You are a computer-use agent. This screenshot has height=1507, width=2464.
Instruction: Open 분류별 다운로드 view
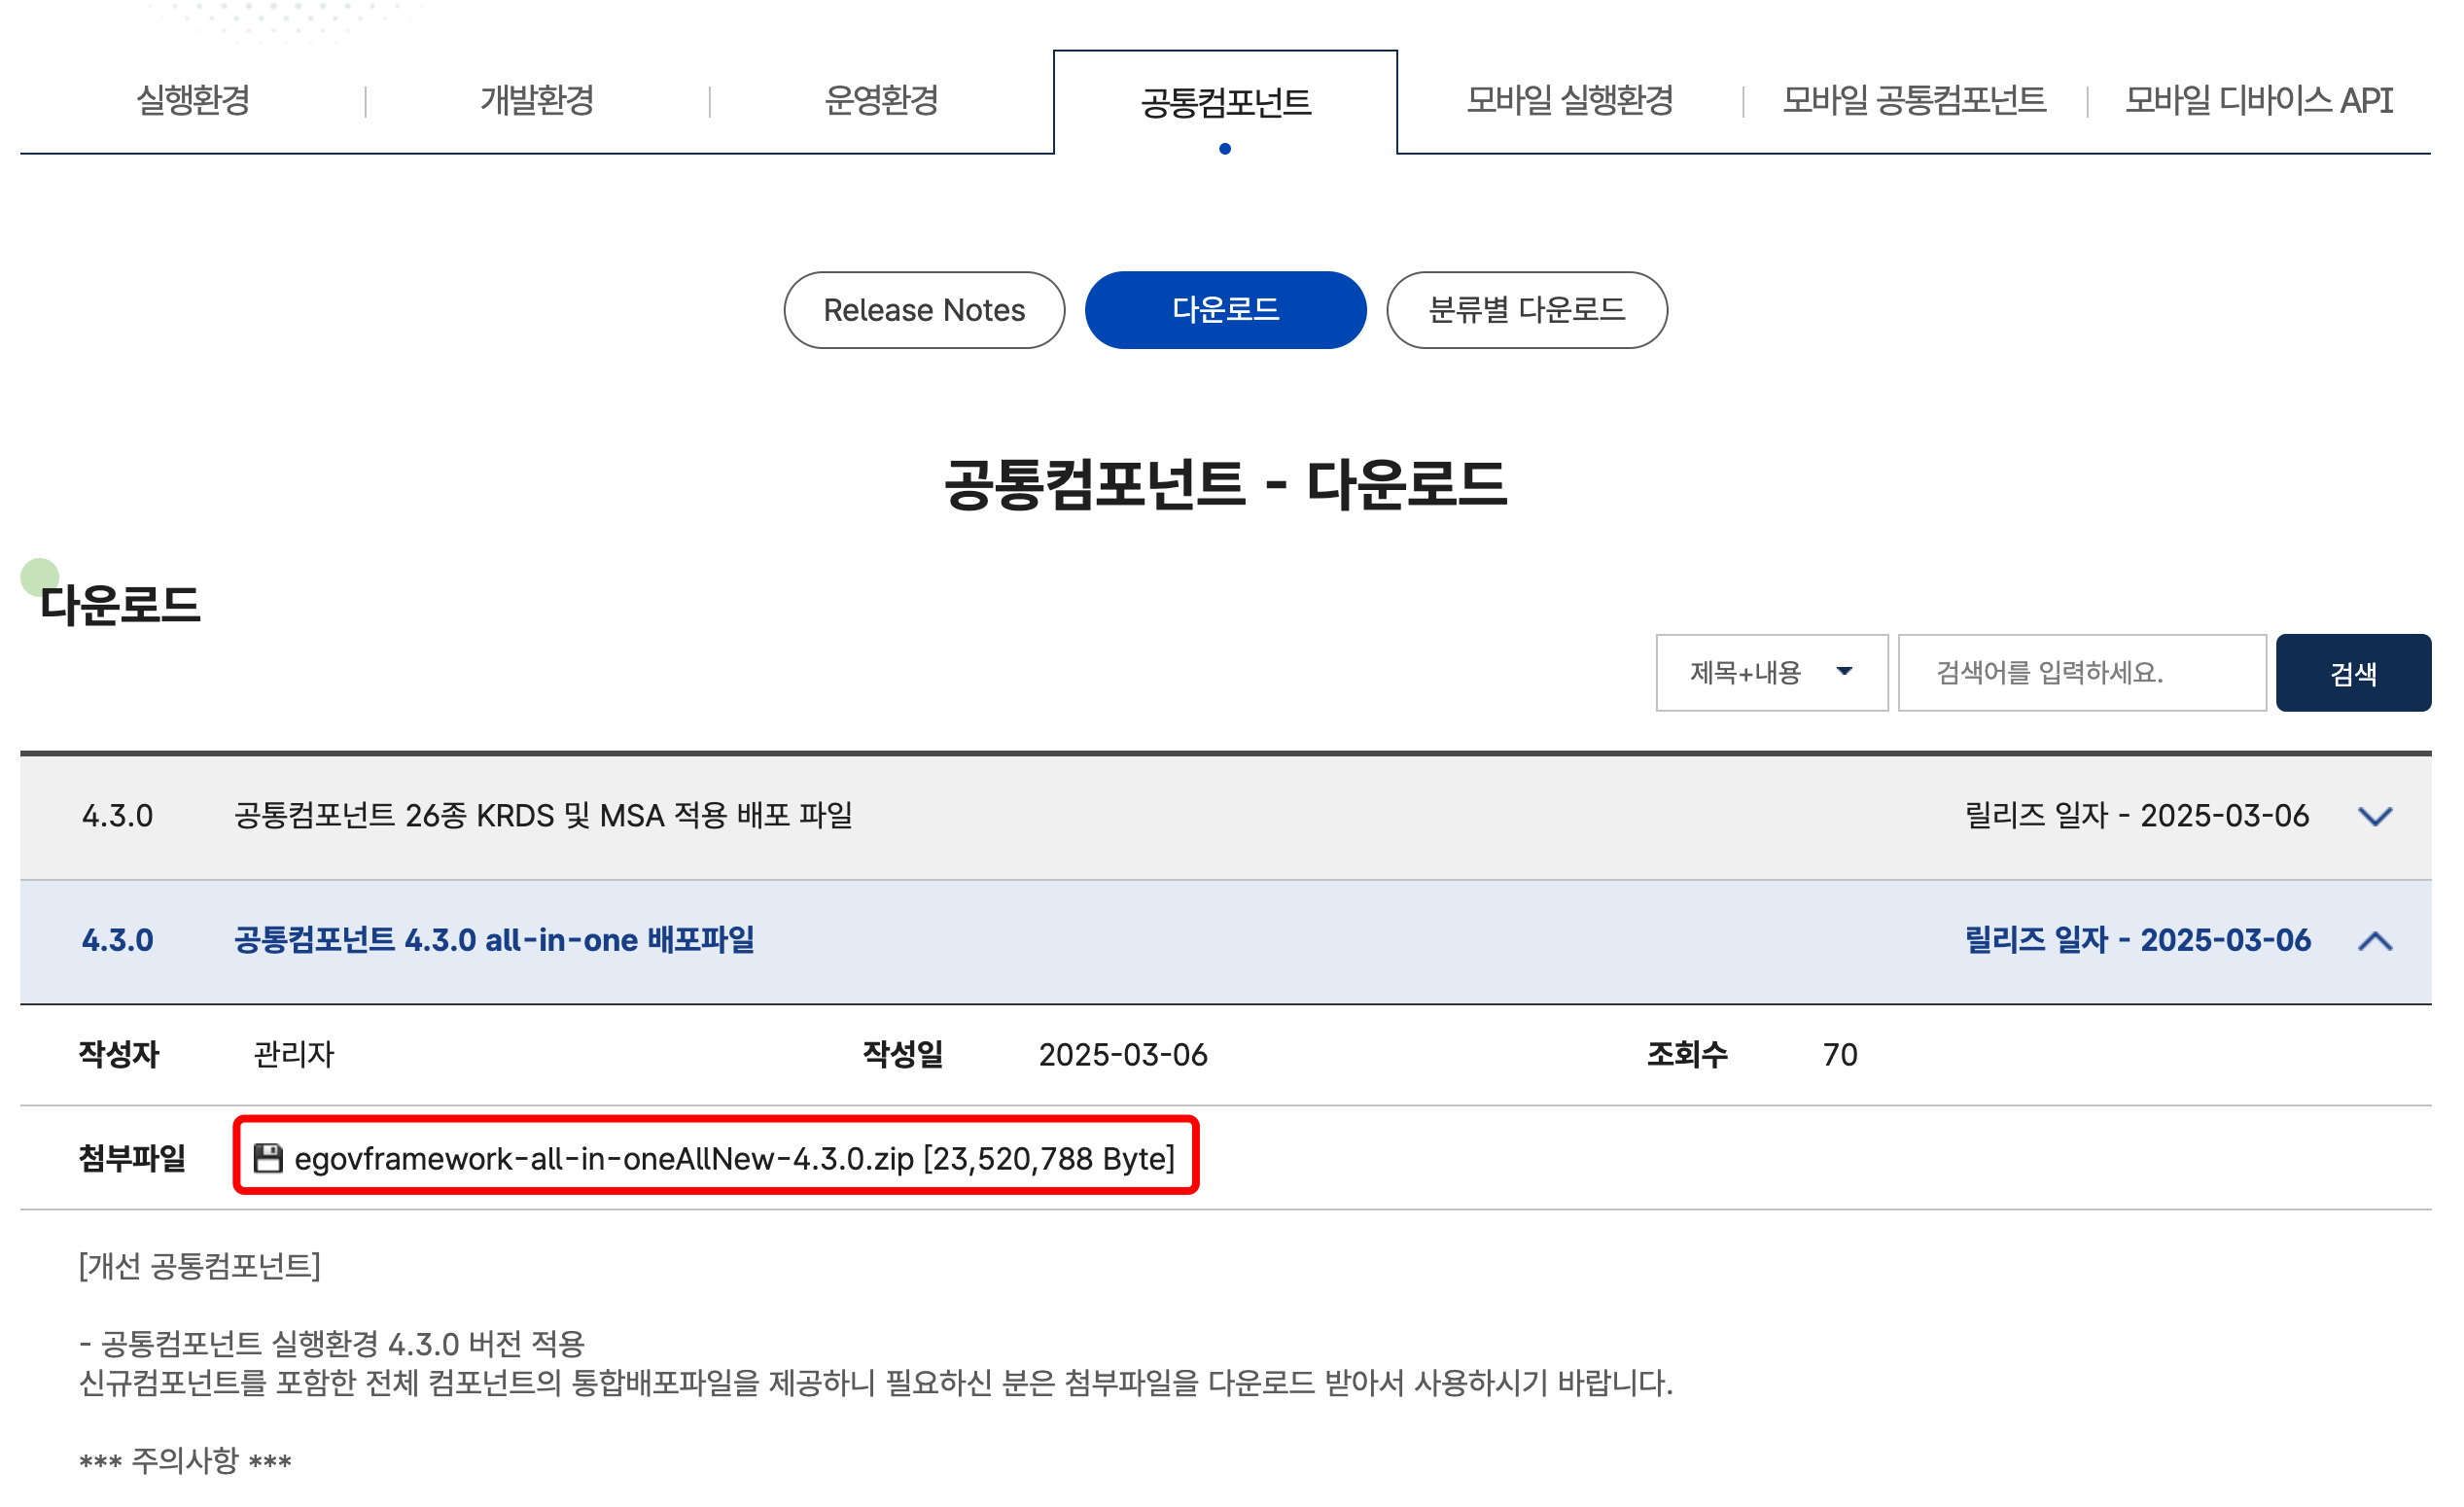click(1527, 310)
